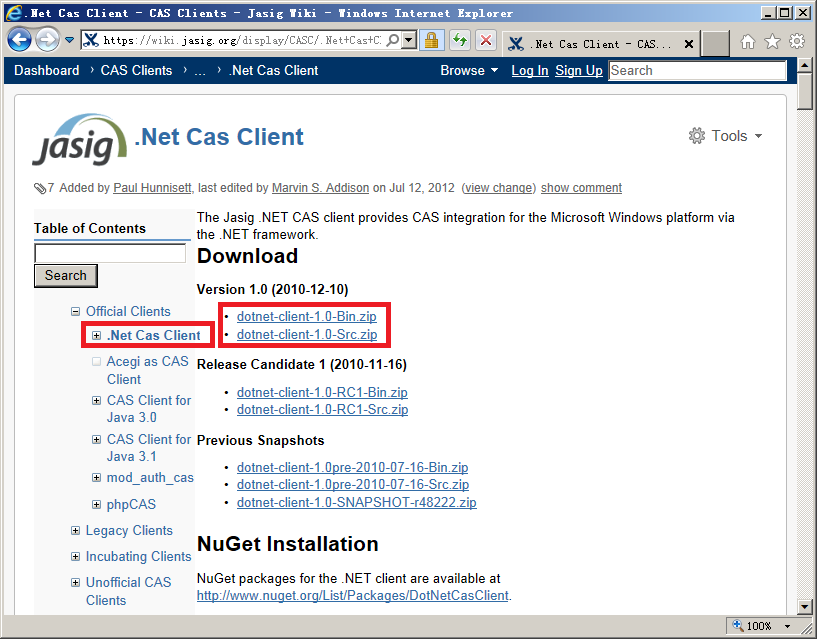The image size is (817, 639).
Task: Download dotnet-client-1.0-Src.zip
Action: coord(307,335)
